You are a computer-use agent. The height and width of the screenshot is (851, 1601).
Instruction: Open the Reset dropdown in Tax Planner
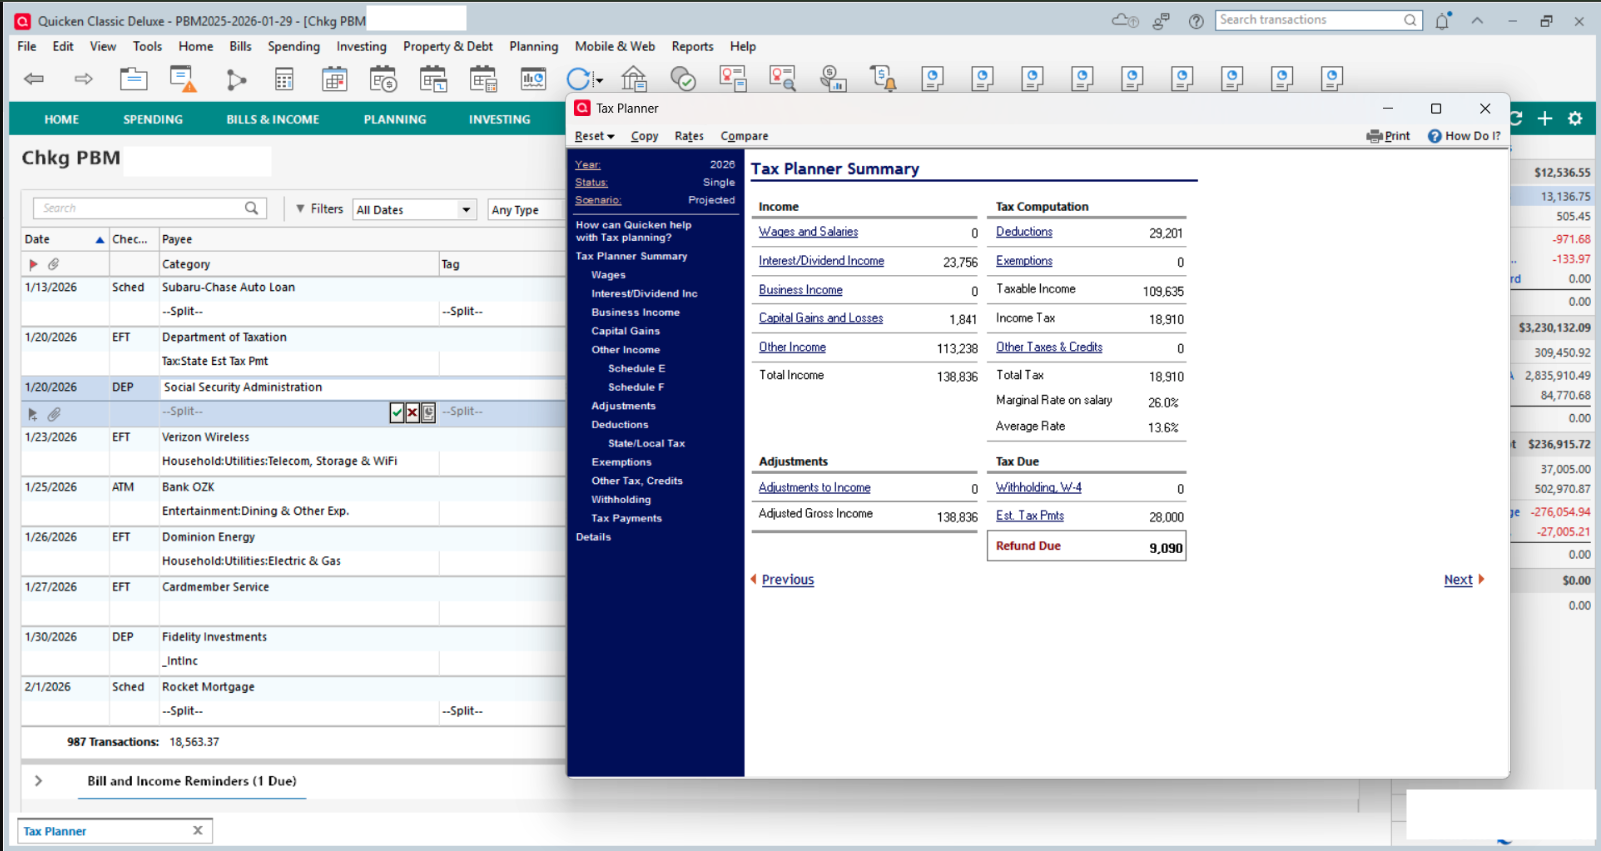(594, 136)
